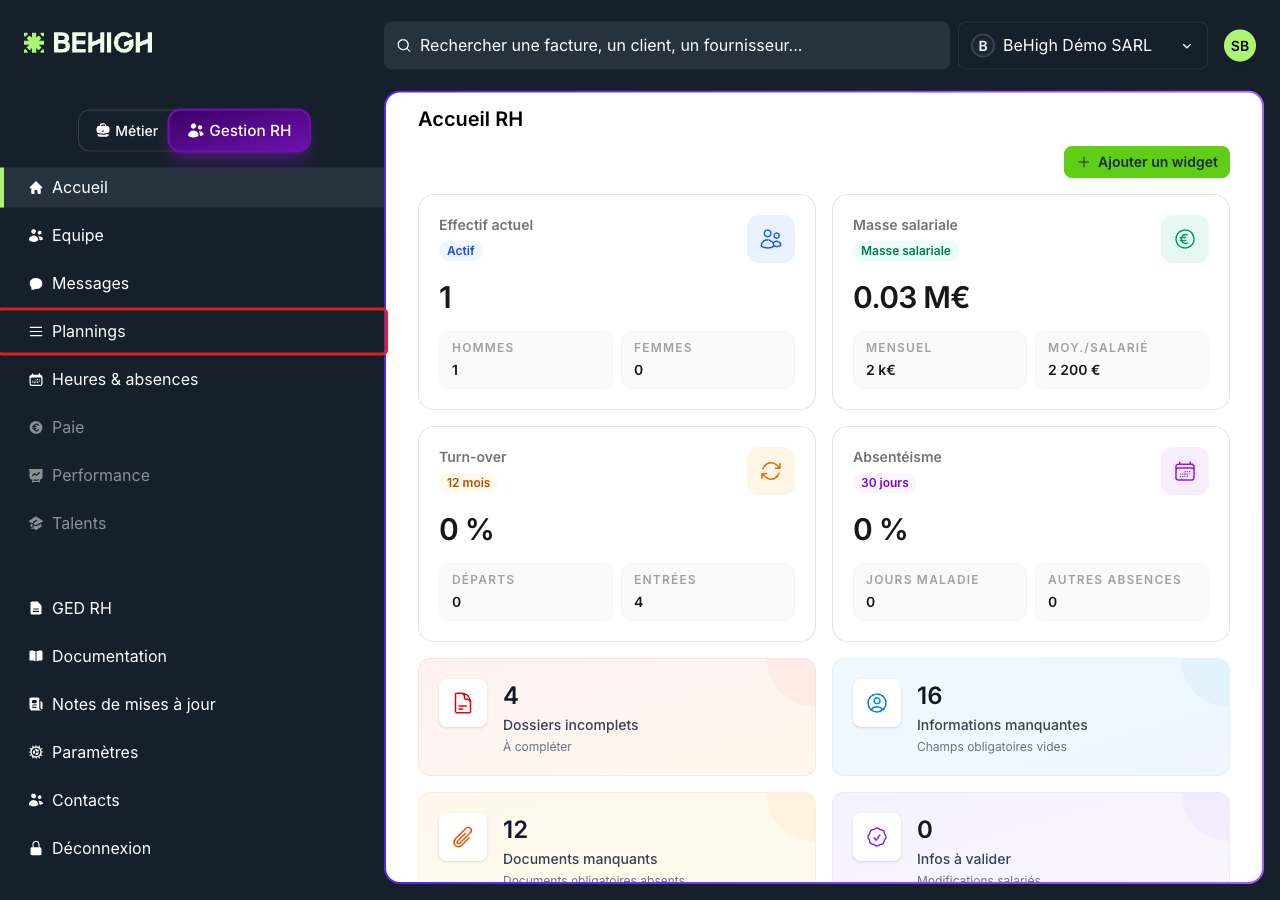
Task: Click the Informations manquantes user icon
Action: pos(877,703)
